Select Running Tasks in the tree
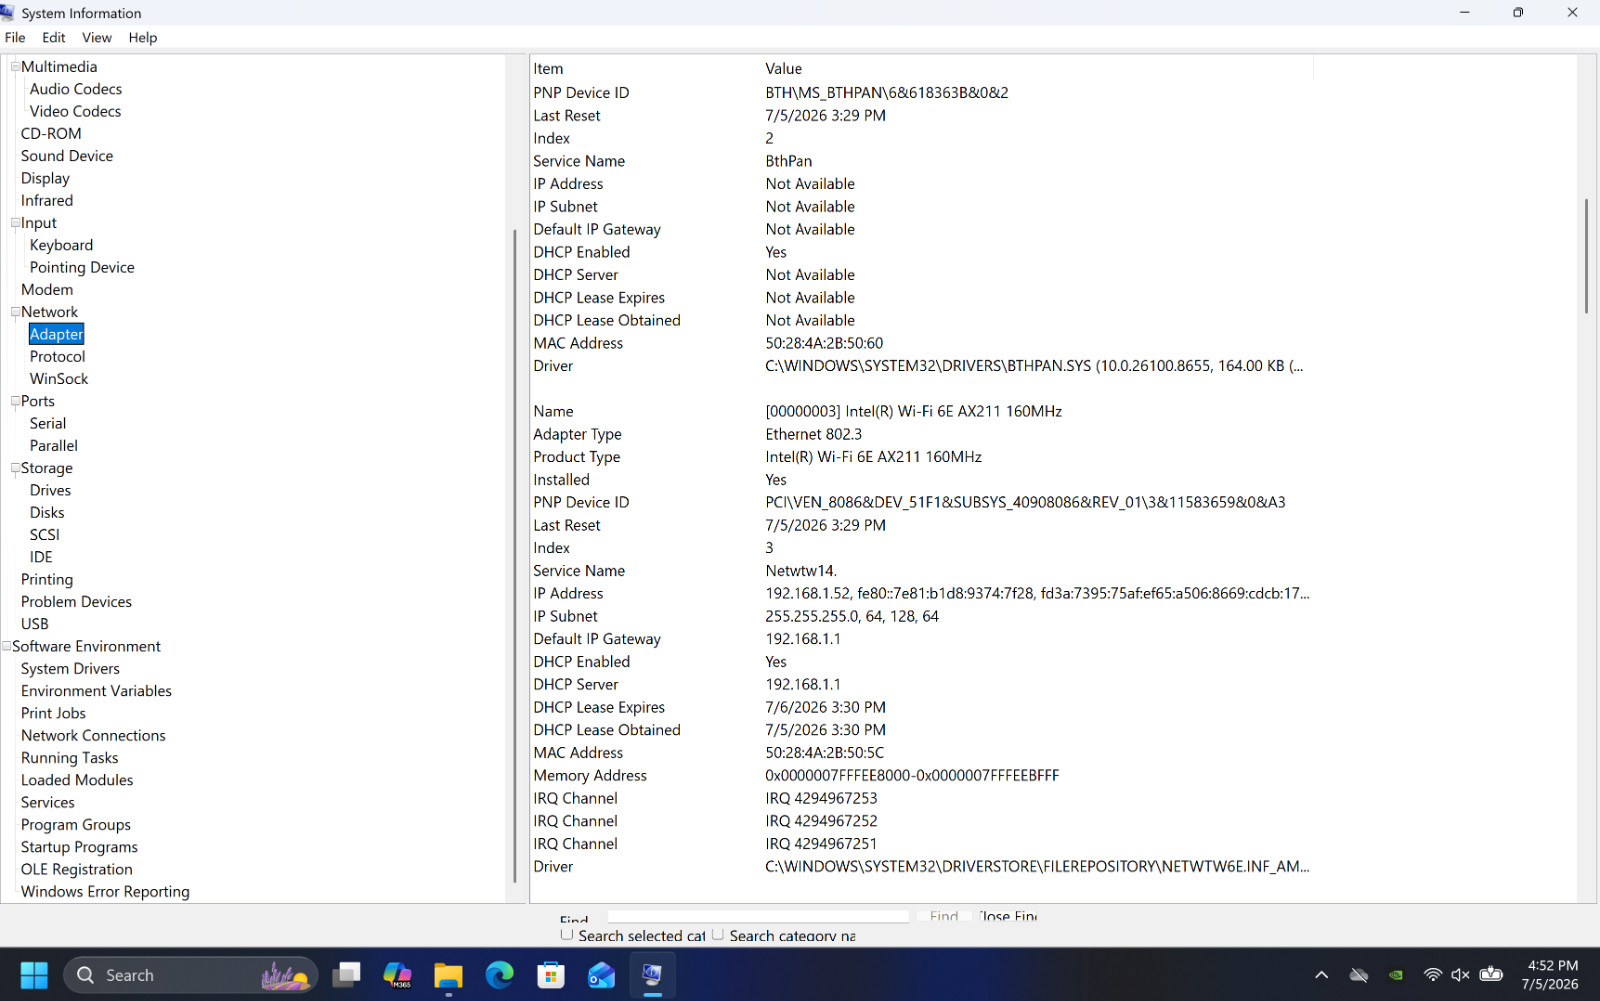 point(70,758)
